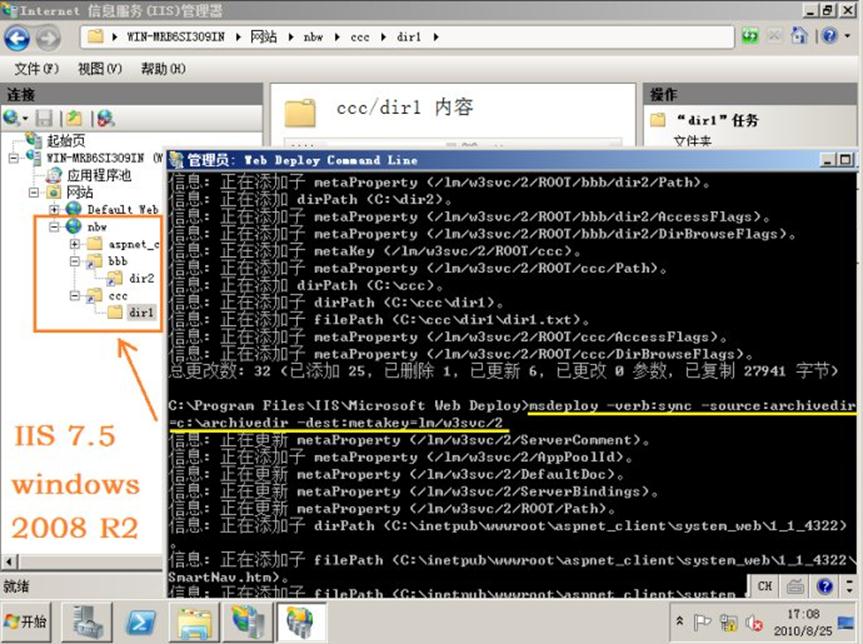Refresh the page with the green refresh icon

pyautogui.click(x=750, y=36)
